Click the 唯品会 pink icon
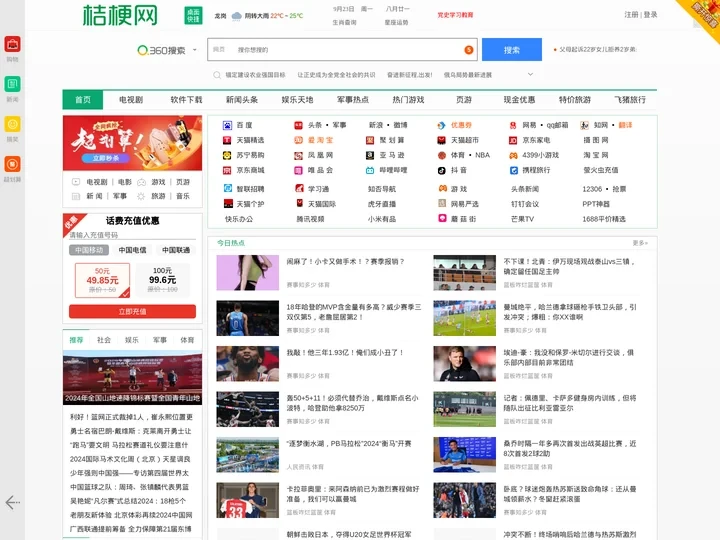 point(298,170)
